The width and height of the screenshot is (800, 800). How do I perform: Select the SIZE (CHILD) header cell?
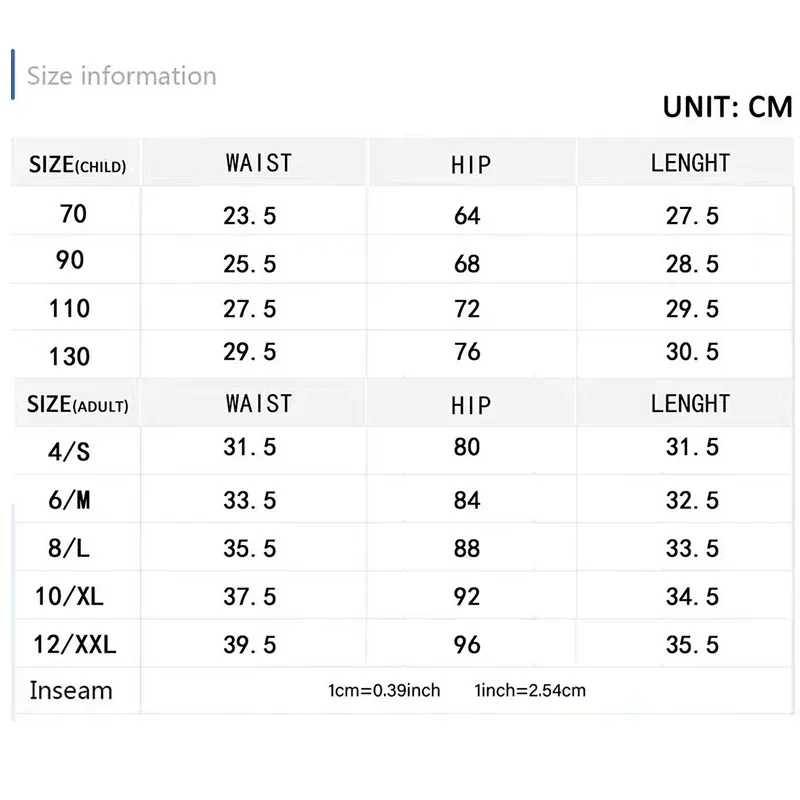pos(77,164)
